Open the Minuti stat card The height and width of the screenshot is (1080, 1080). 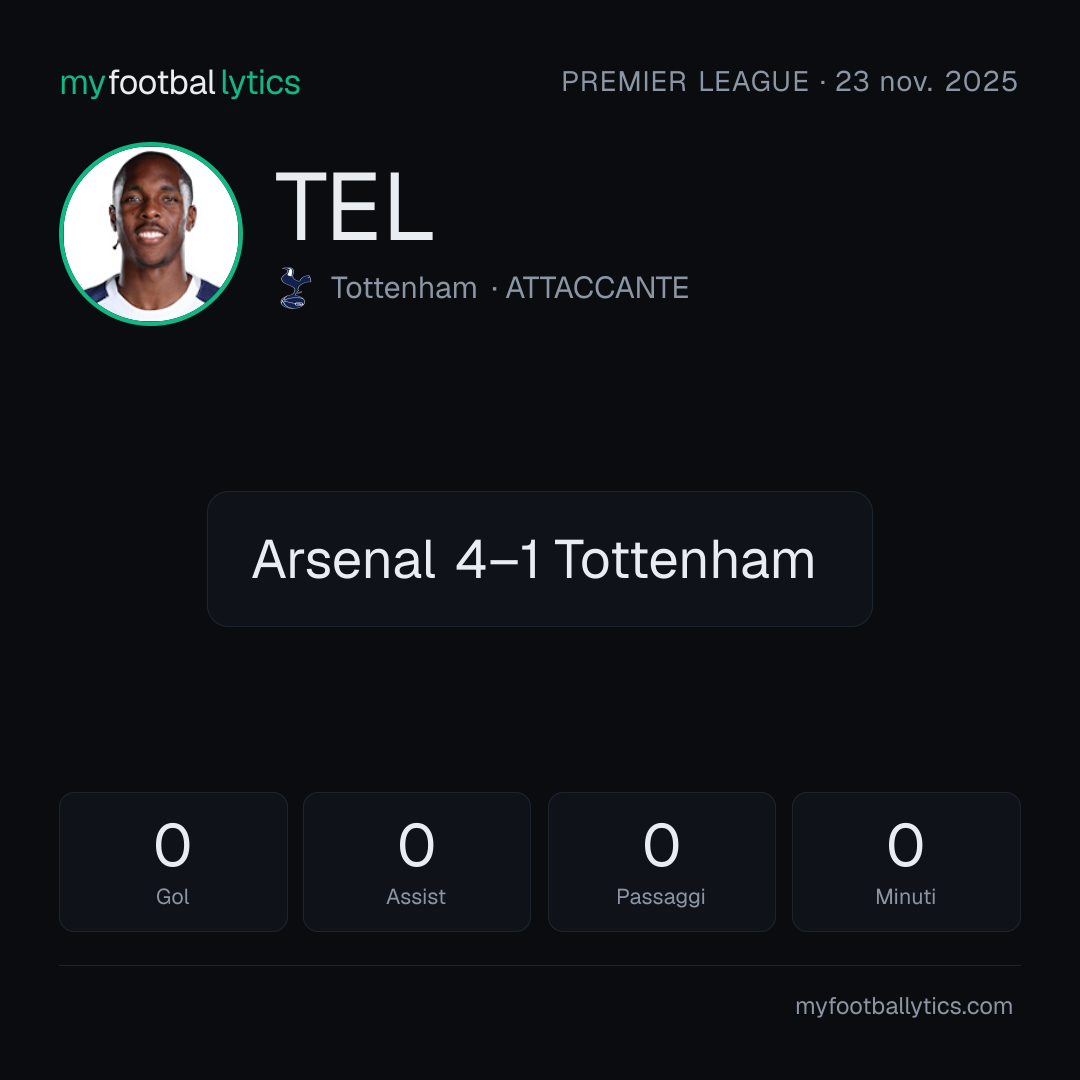[906, 862]
